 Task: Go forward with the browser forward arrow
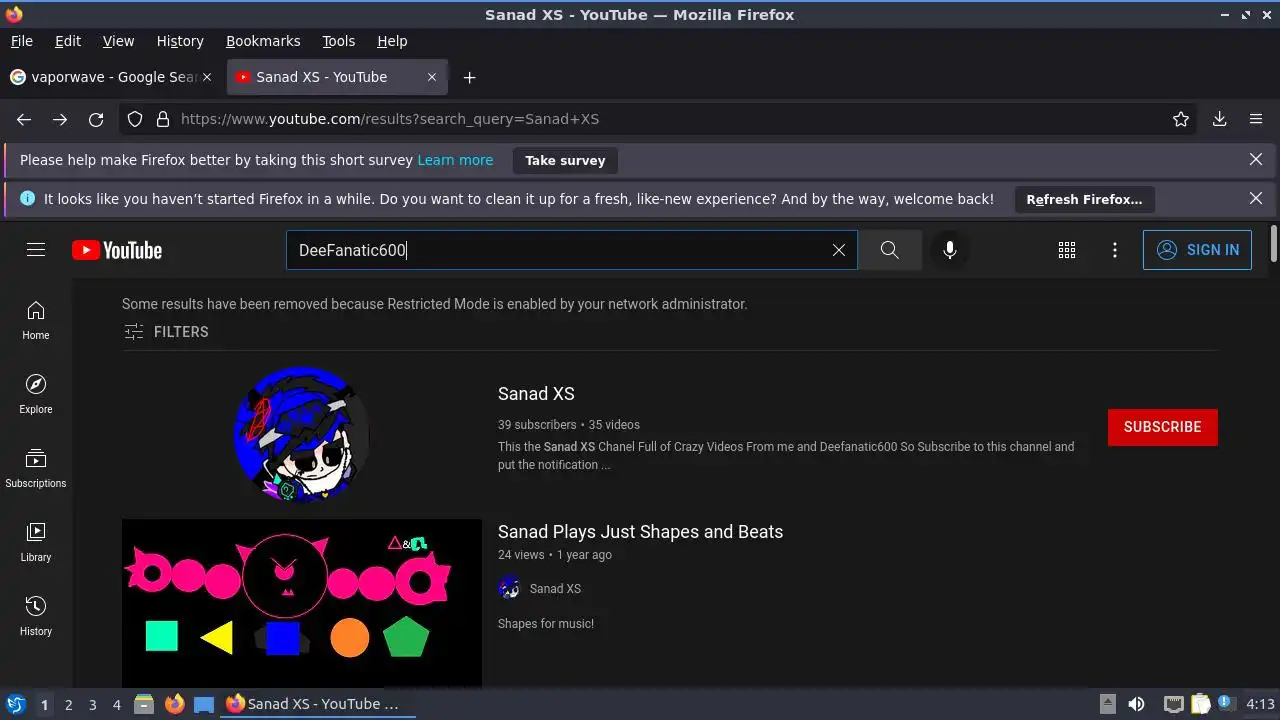[60, 119]
